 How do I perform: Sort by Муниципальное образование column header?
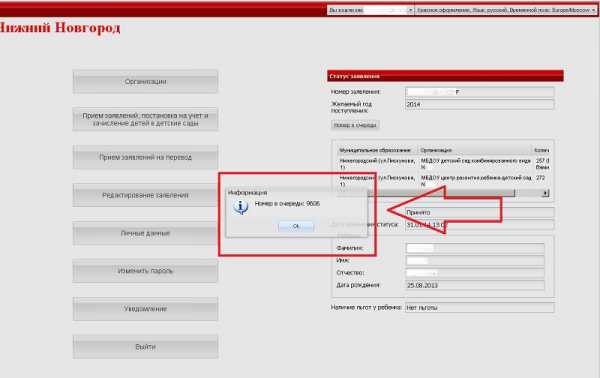[377, 150]
